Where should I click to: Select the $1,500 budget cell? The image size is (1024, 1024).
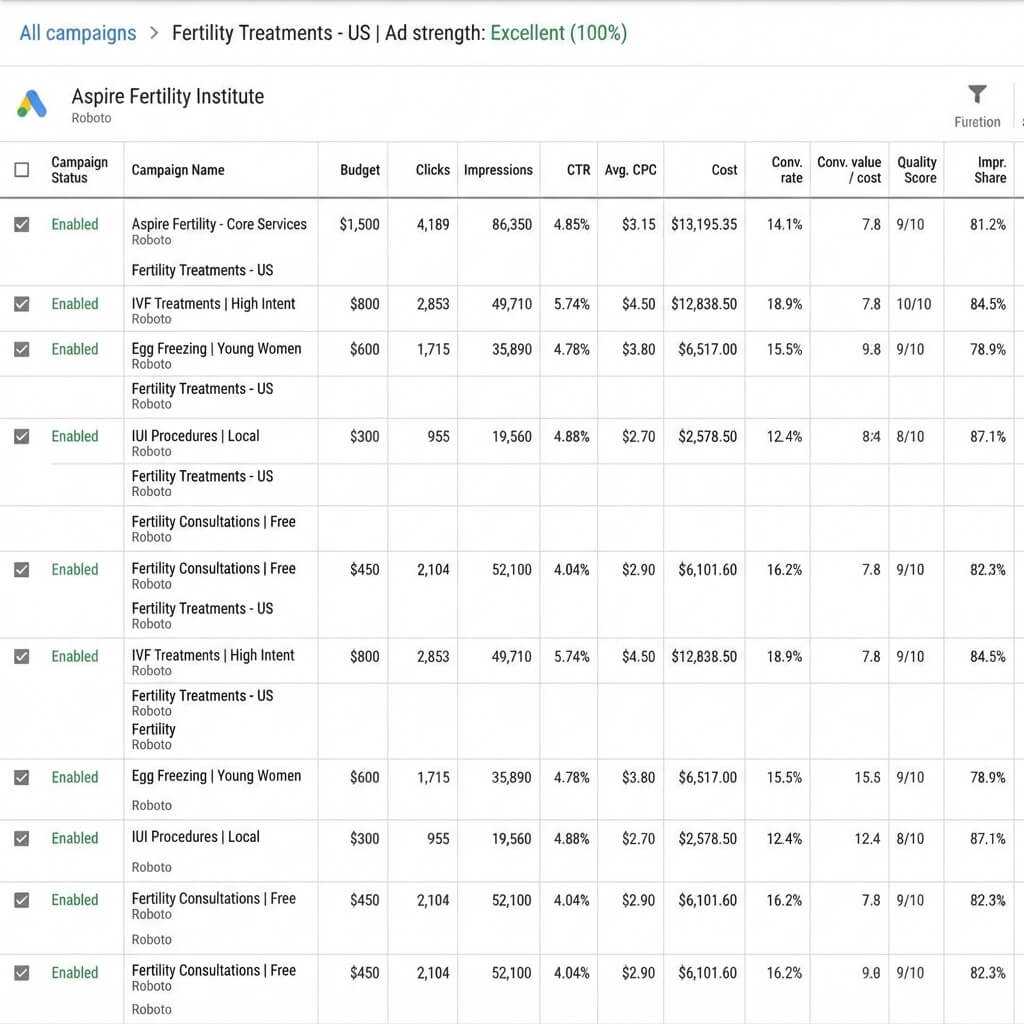pyautogui.click(x=359, y=225)
